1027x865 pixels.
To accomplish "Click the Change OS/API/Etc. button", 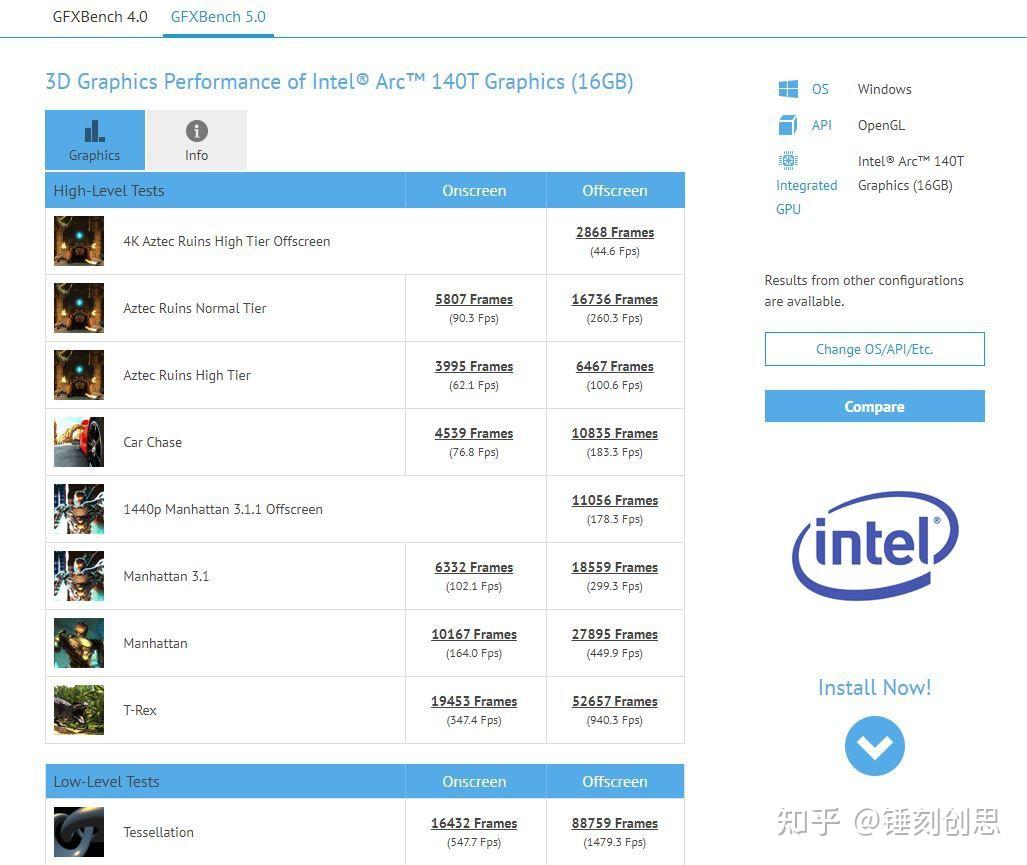I will (874, 349).
